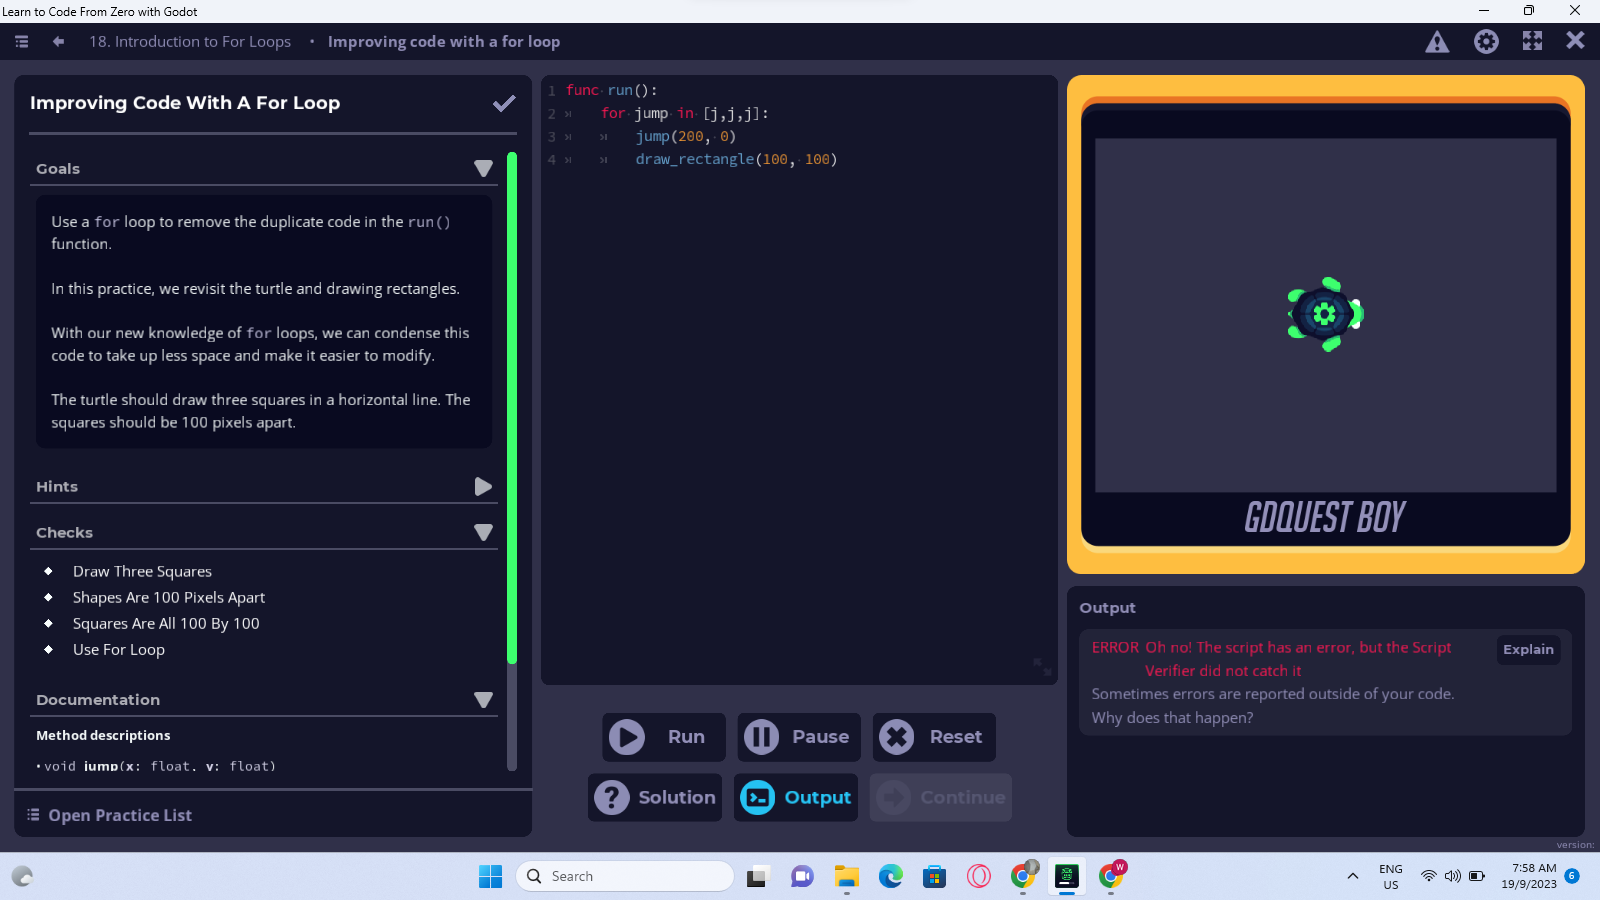
Task: Select the Squares Are All 100 By 100 check
Action: pyautogui.click(x=166, y=623)
